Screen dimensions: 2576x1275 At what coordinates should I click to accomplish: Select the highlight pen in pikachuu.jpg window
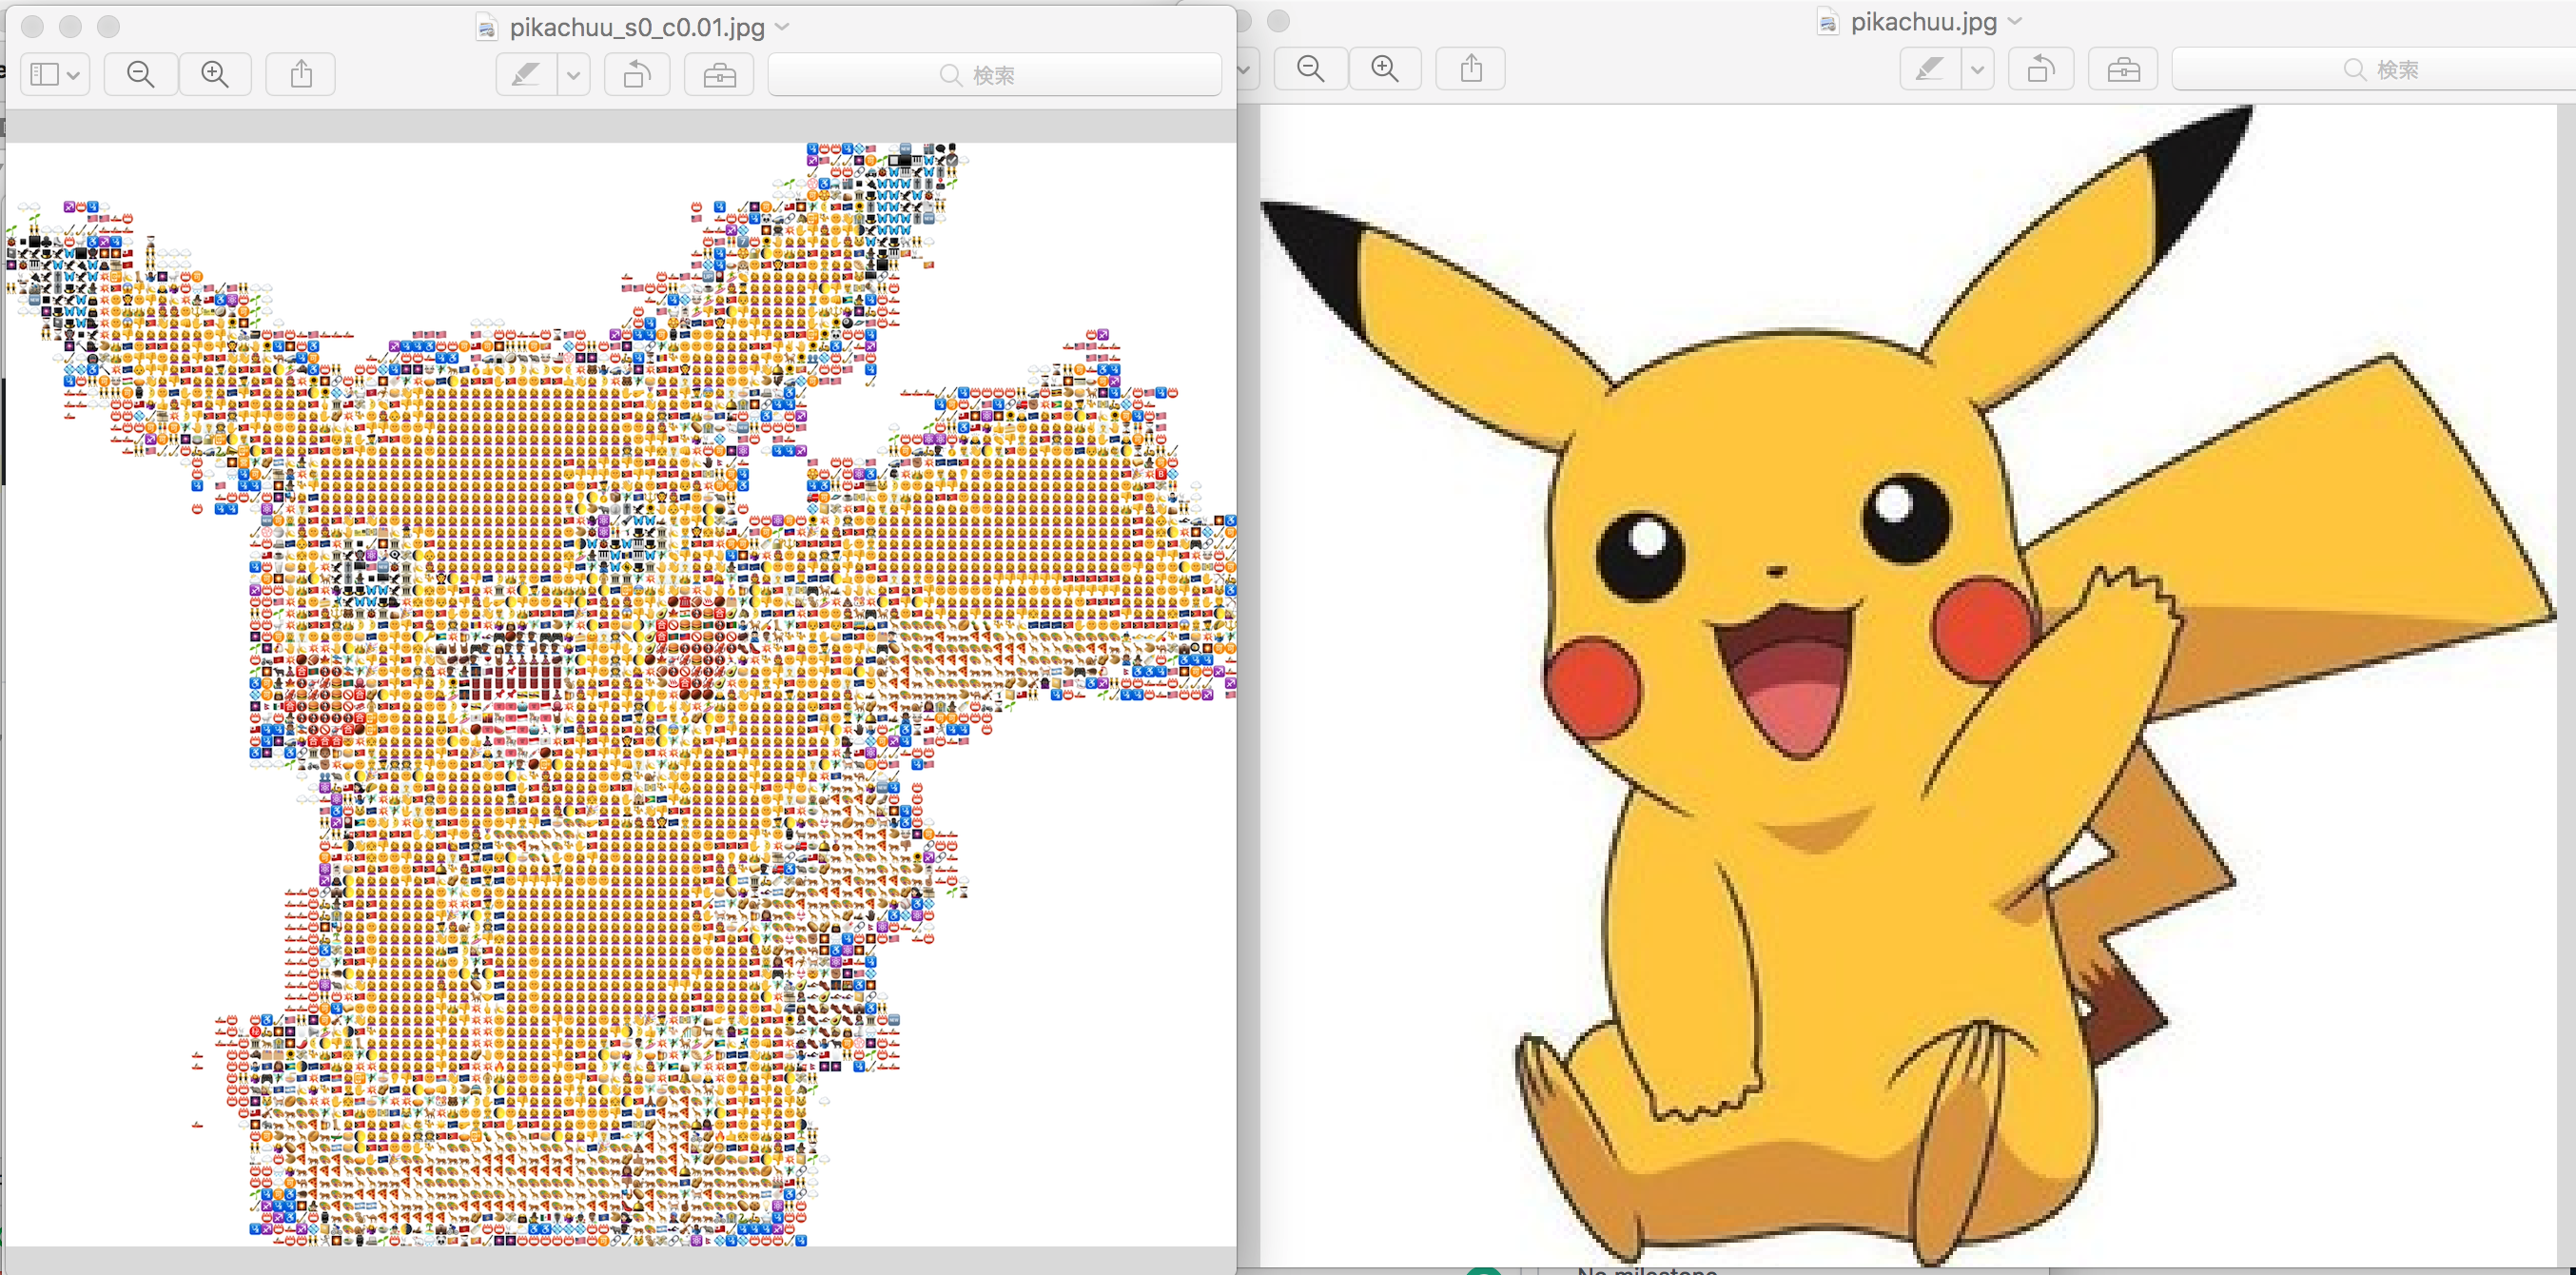coord(1930,68)
